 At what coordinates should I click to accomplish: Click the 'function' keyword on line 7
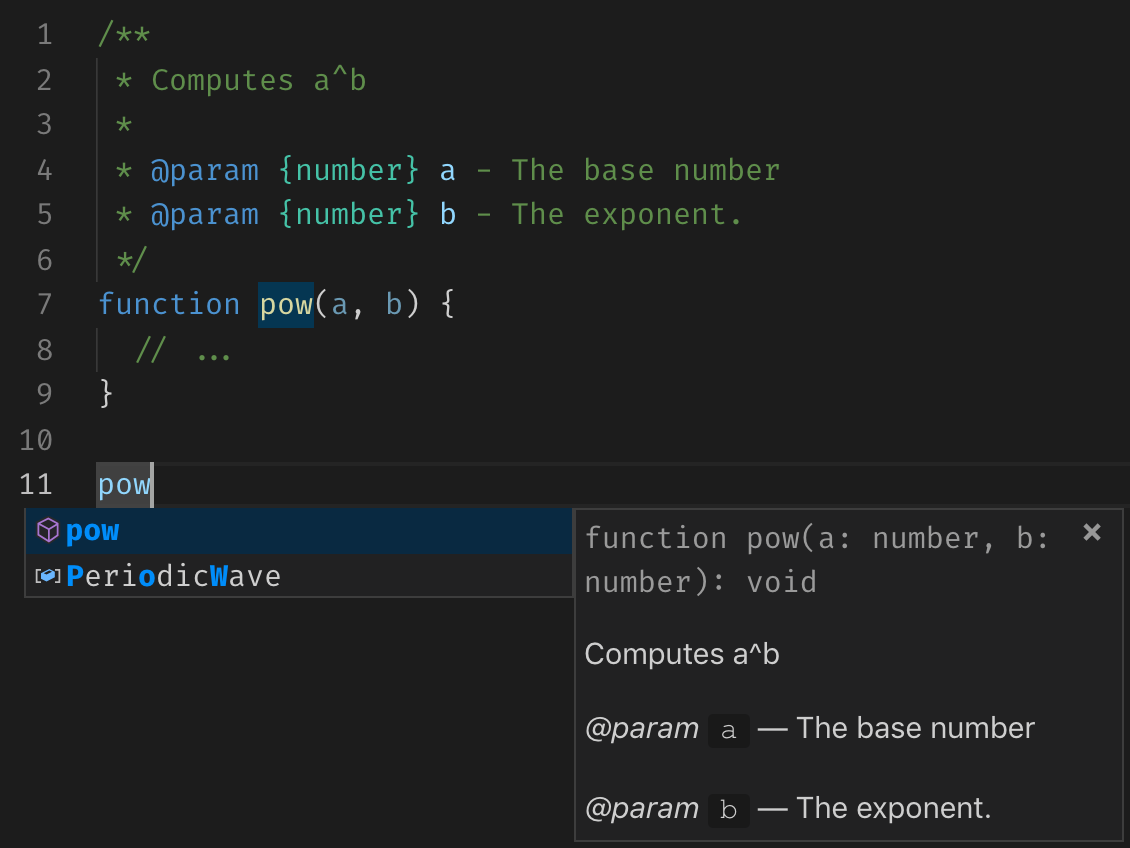(x=168, y=304)
